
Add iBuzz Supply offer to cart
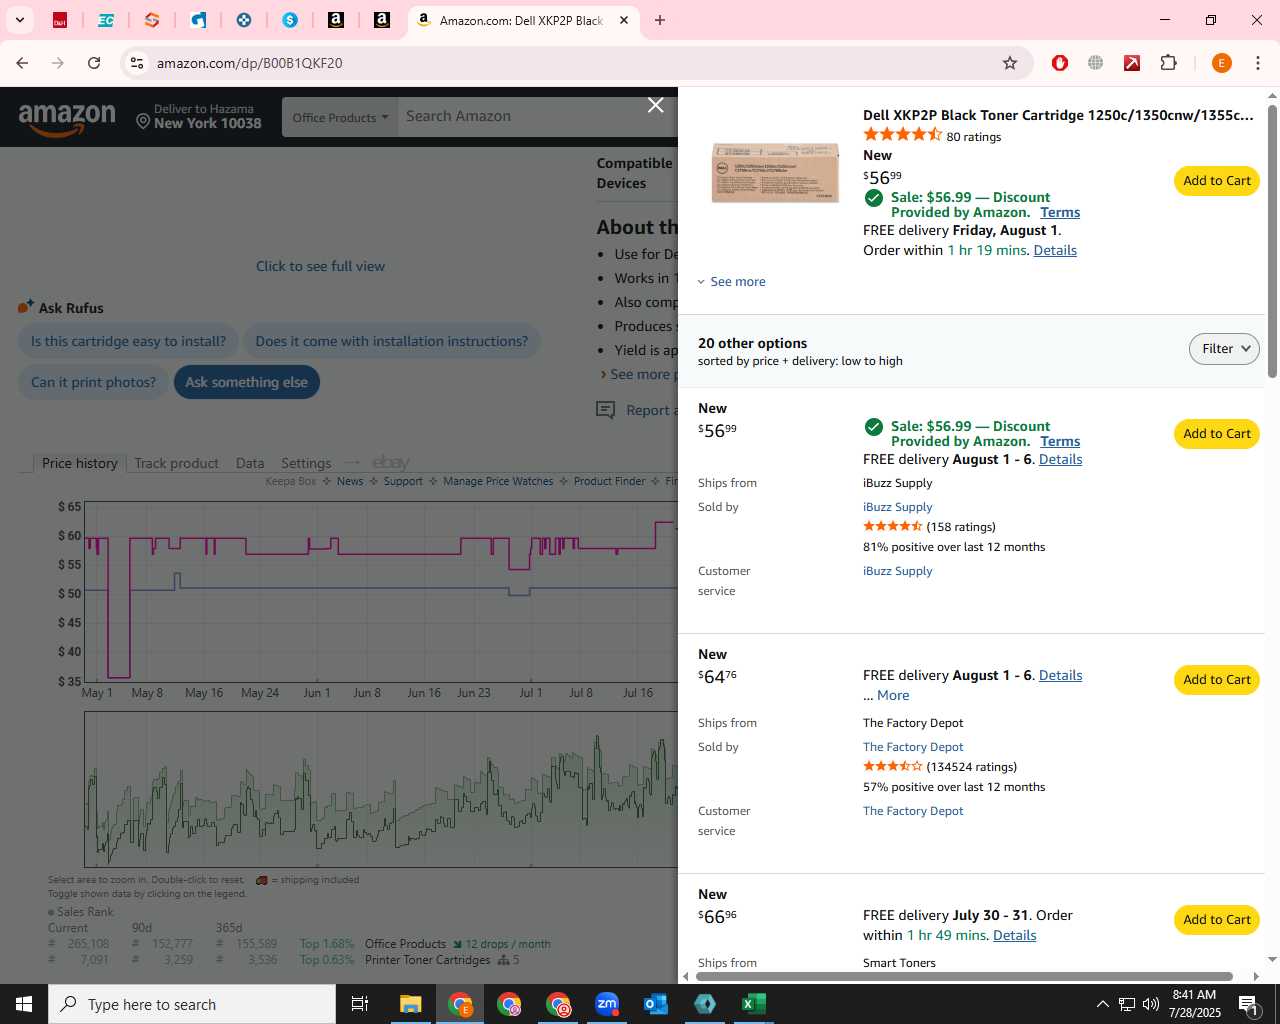[x=1217, y=434]
